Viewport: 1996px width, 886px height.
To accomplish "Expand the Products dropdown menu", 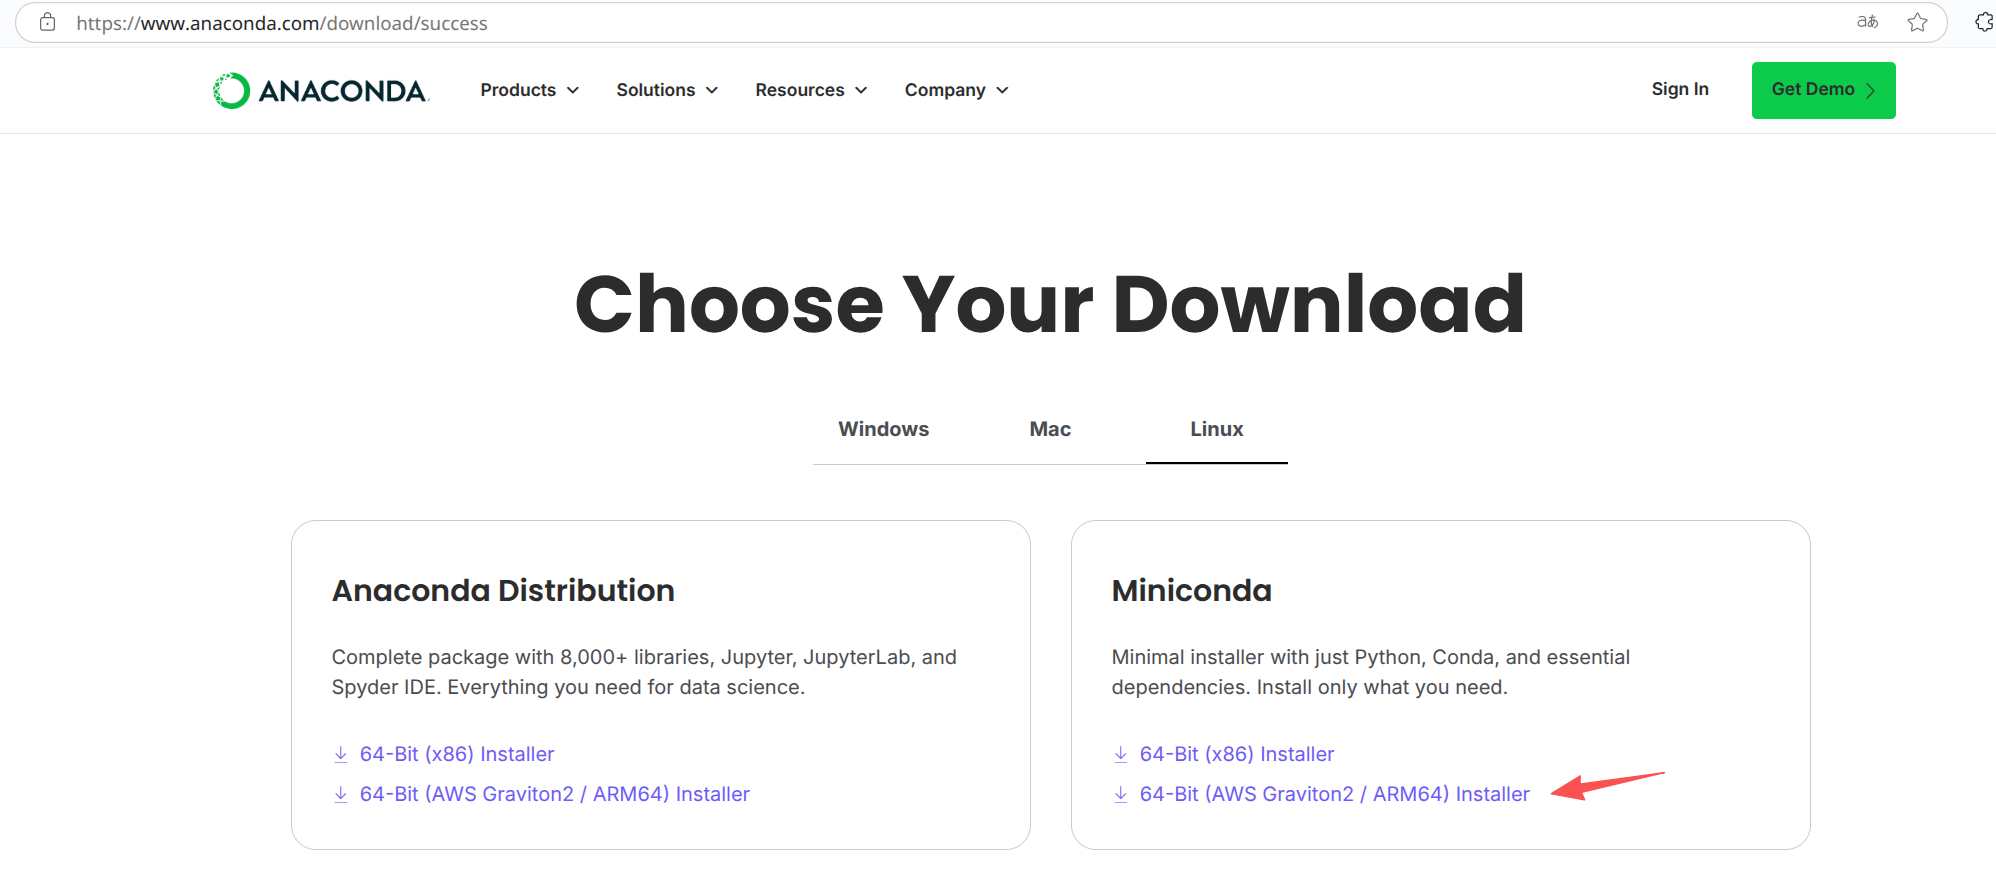I will tap(530, 90).
